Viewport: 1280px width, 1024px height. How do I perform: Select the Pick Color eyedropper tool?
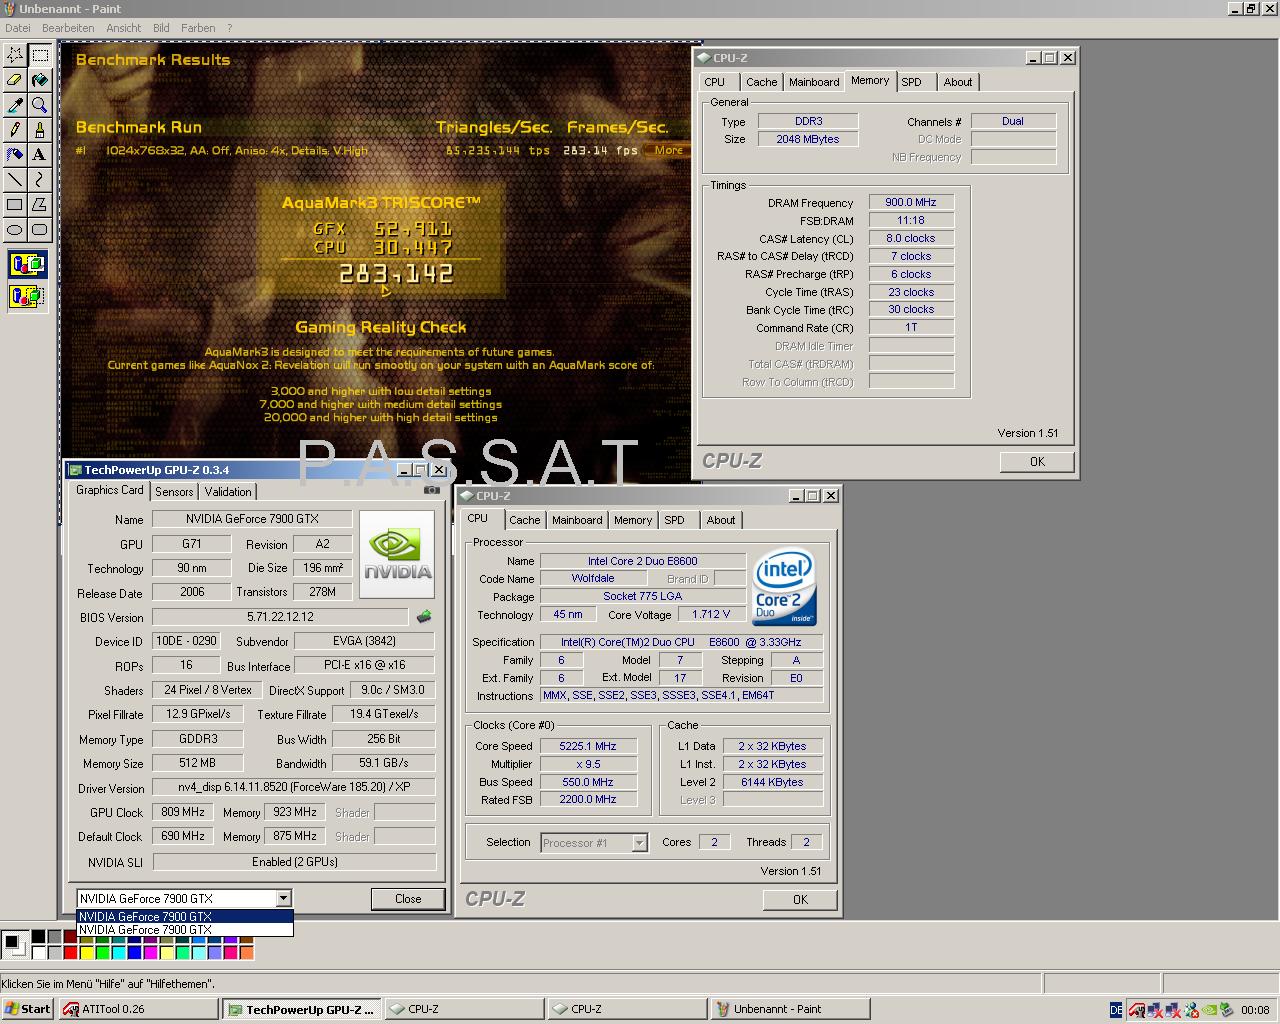tap(15, 105)
